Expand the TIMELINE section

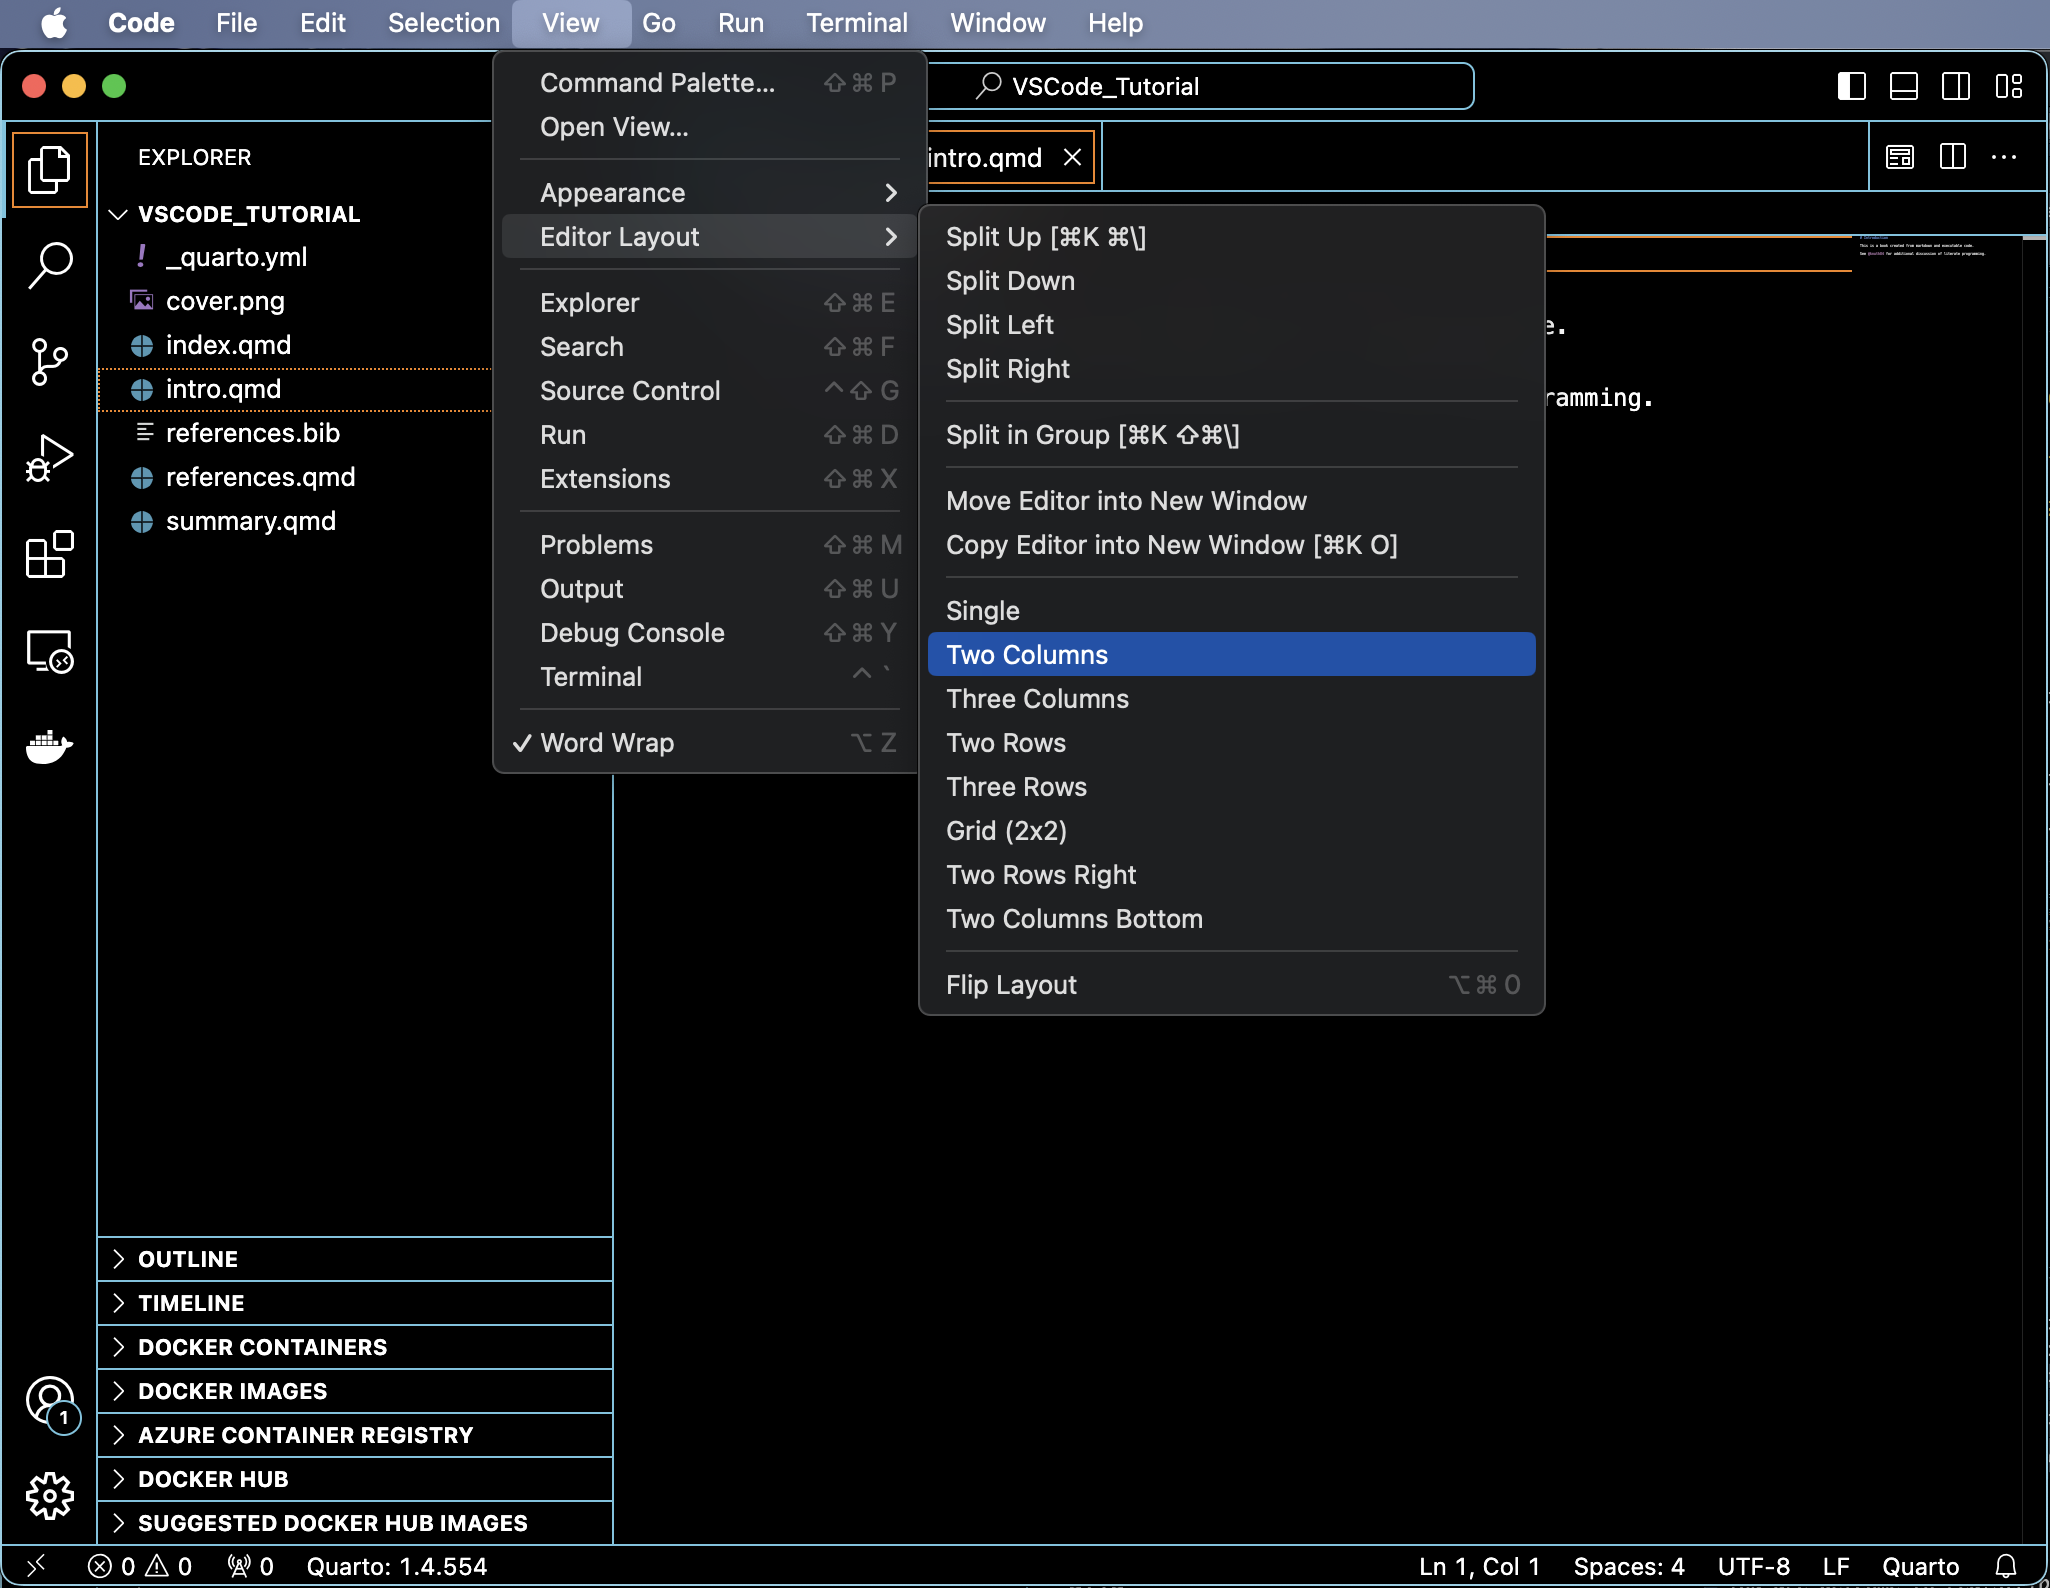pos(355,1303)
